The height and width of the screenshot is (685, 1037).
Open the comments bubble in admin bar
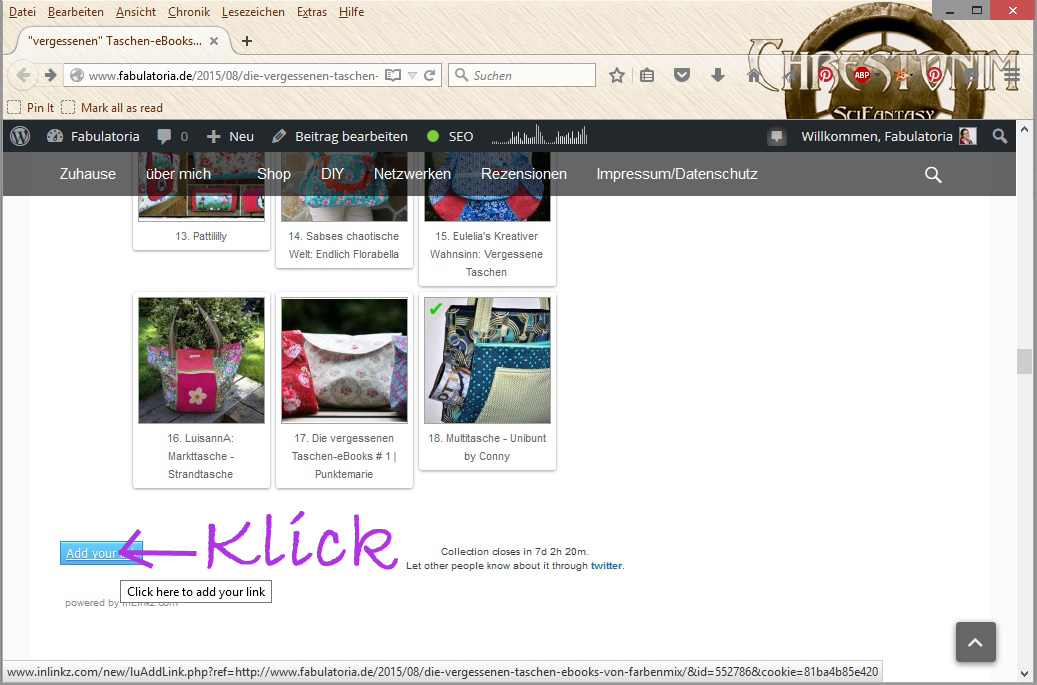click(x=172, y=136)
